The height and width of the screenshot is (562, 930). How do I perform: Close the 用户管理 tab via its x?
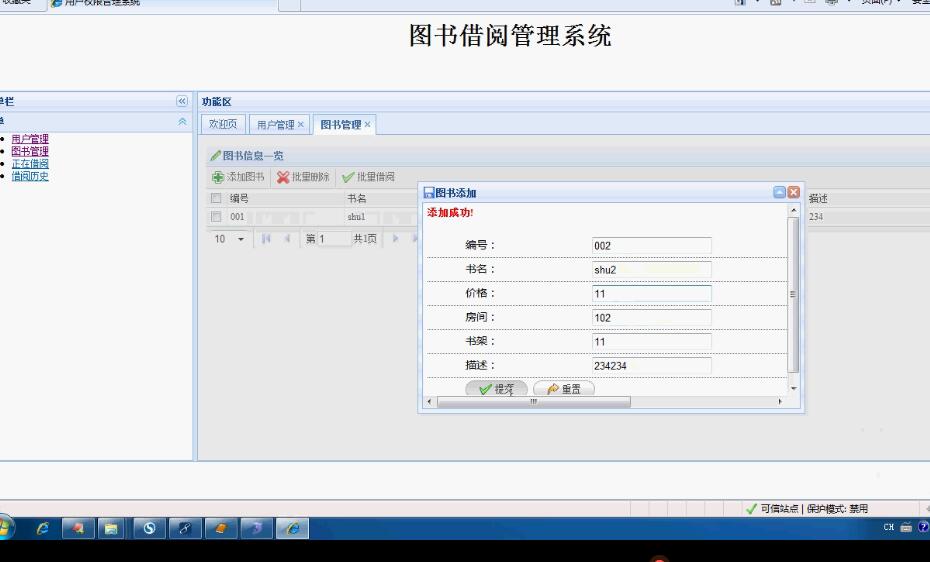coord(301,124)
